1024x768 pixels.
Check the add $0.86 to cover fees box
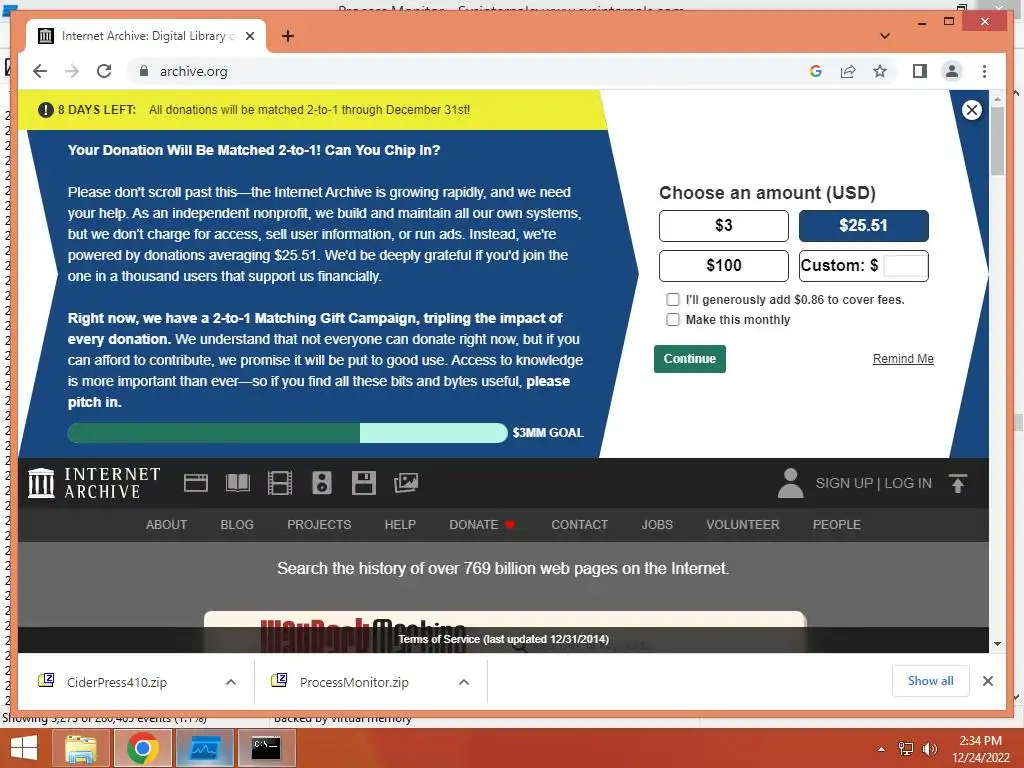[x=673, y=300]
